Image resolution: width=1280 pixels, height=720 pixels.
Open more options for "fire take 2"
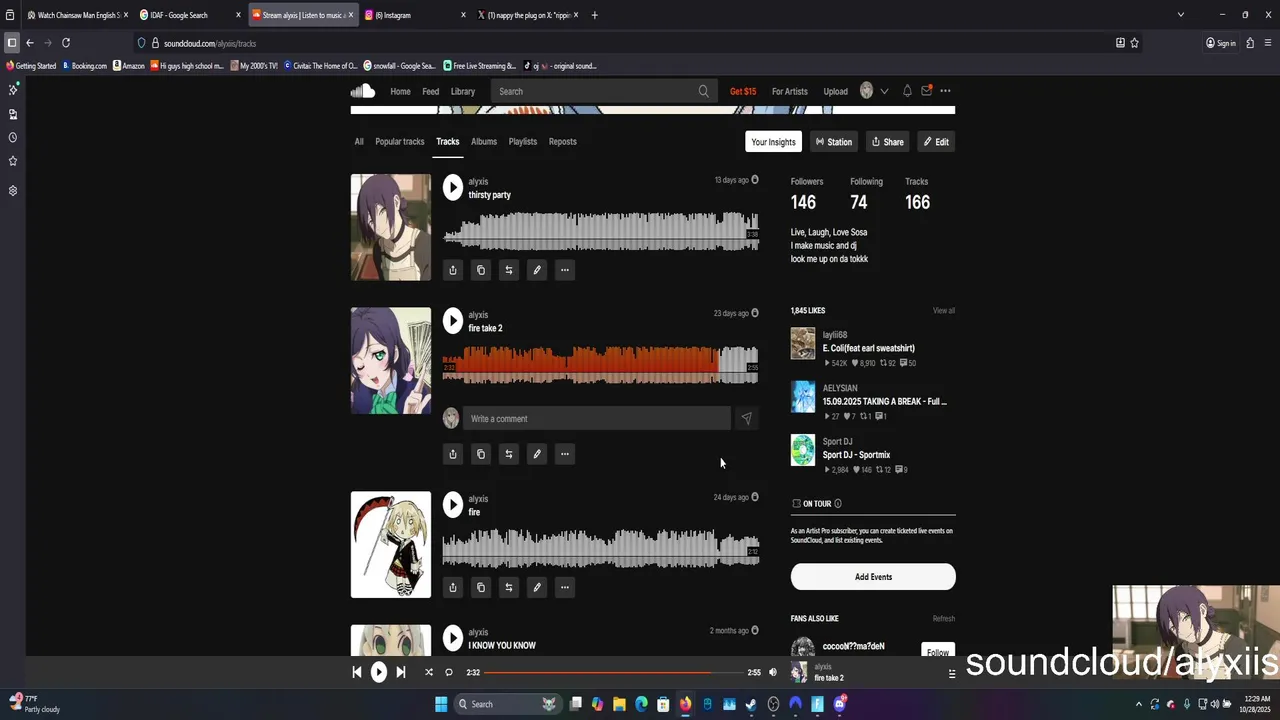click(565, 454)
